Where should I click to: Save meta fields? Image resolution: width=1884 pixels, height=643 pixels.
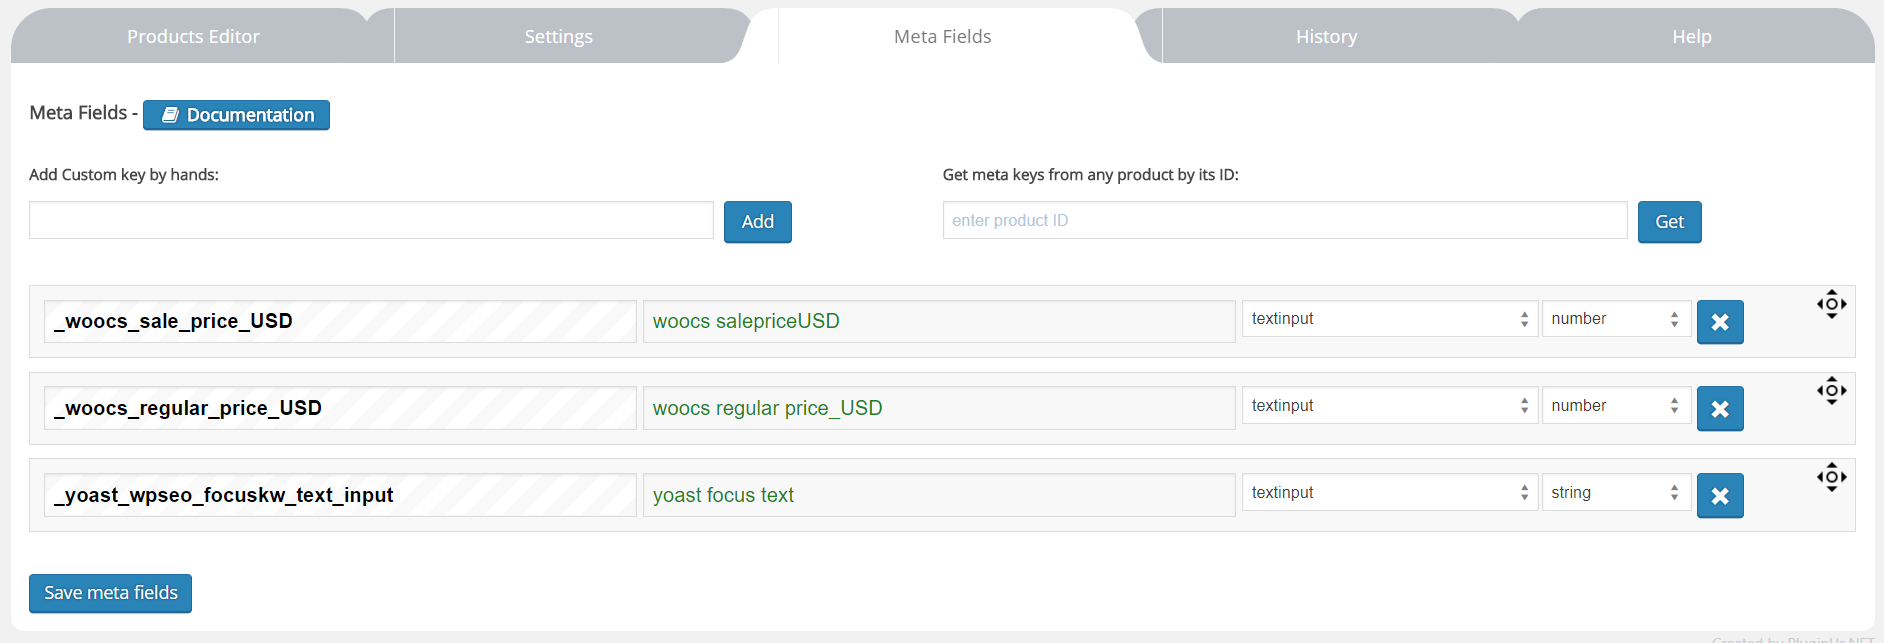coord(110,593)
